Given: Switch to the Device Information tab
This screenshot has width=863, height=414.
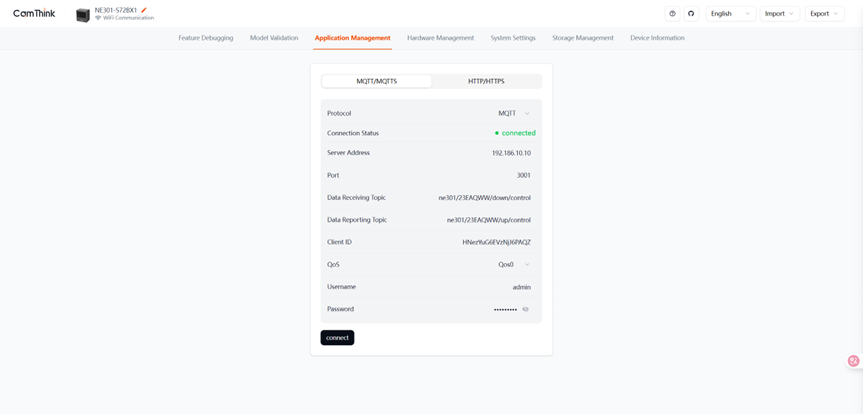Looking at the screenshot, I should (x=657, y=38).
